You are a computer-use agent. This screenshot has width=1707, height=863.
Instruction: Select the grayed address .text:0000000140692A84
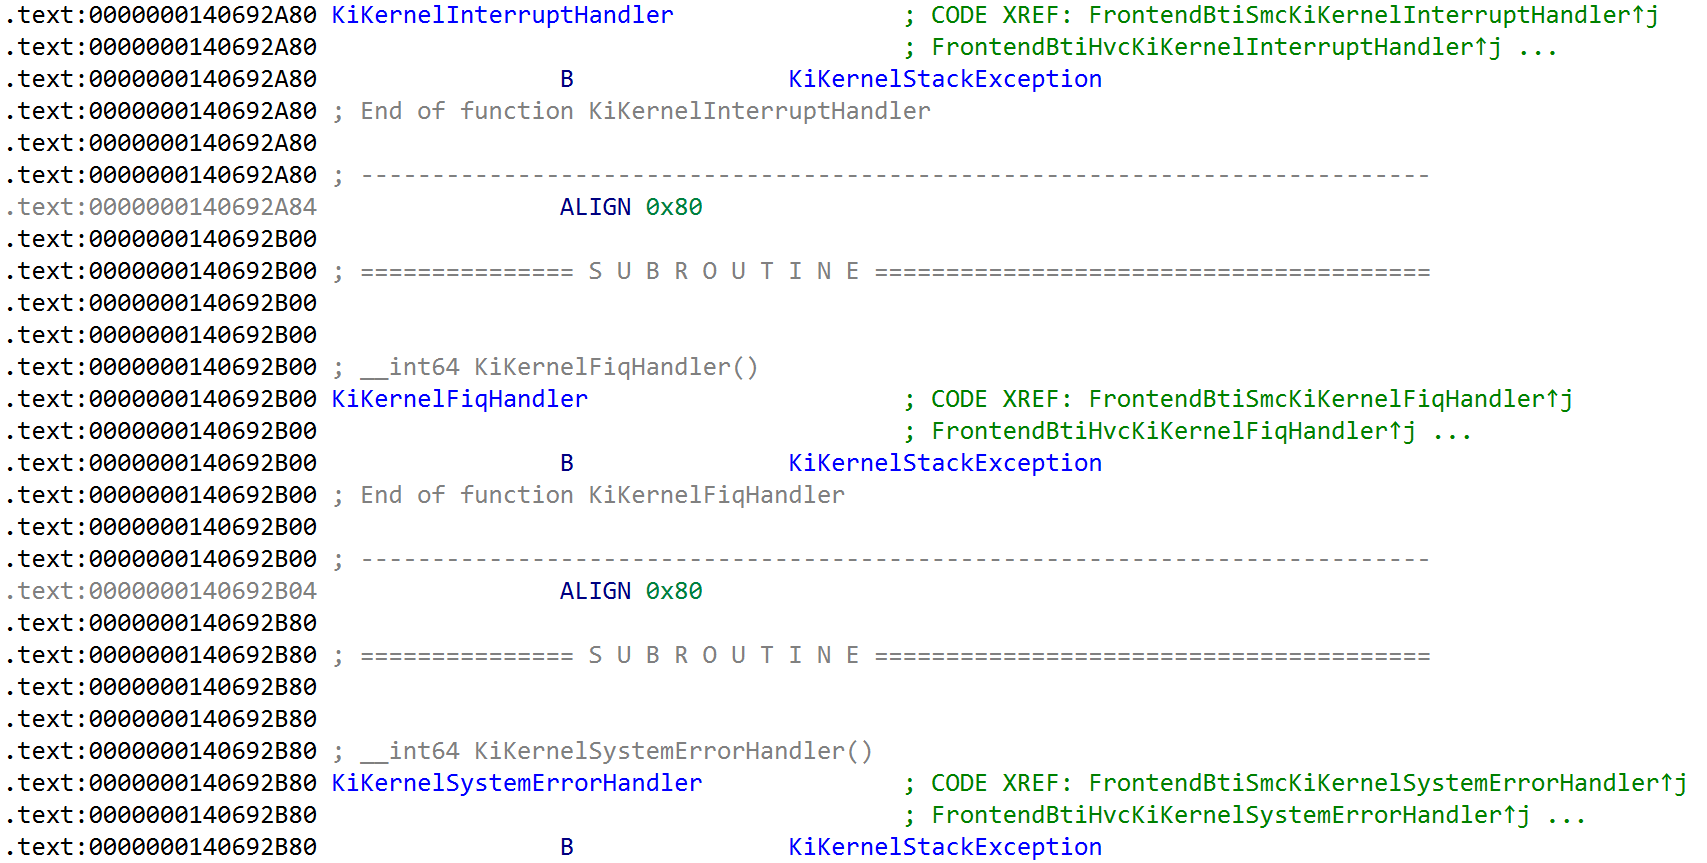pyautogui.click(x=162, y=207)
